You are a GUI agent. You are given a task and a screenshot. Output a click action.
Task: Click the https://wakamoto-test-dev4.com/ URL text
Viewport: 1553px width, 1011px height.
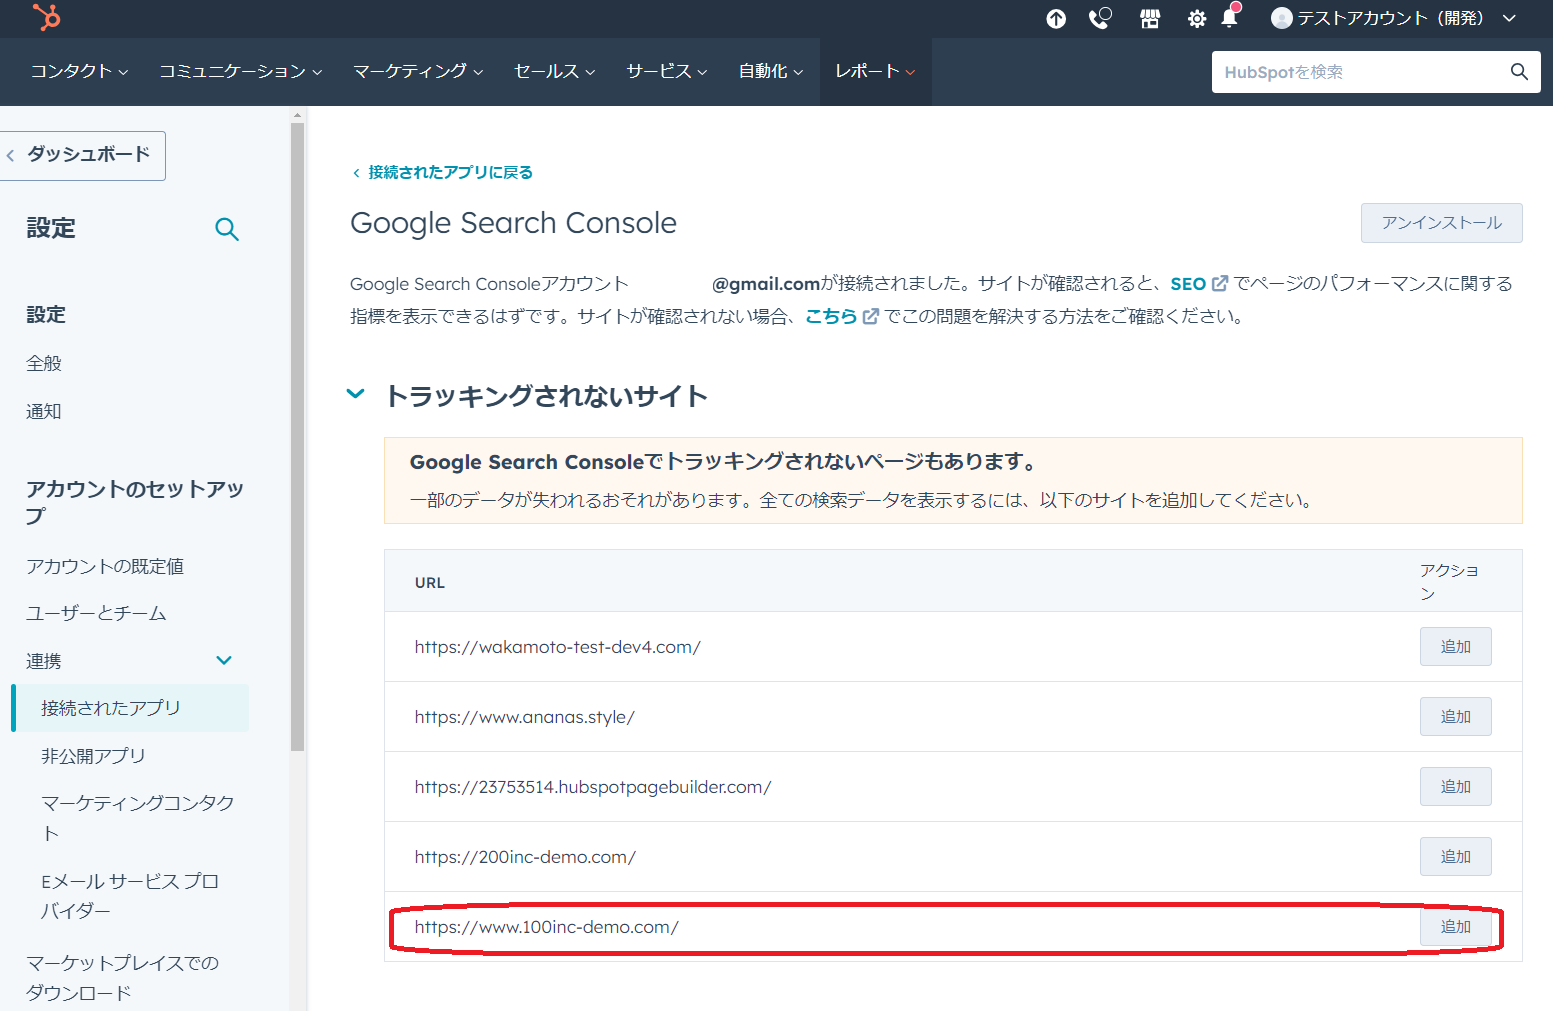point(557,647)
